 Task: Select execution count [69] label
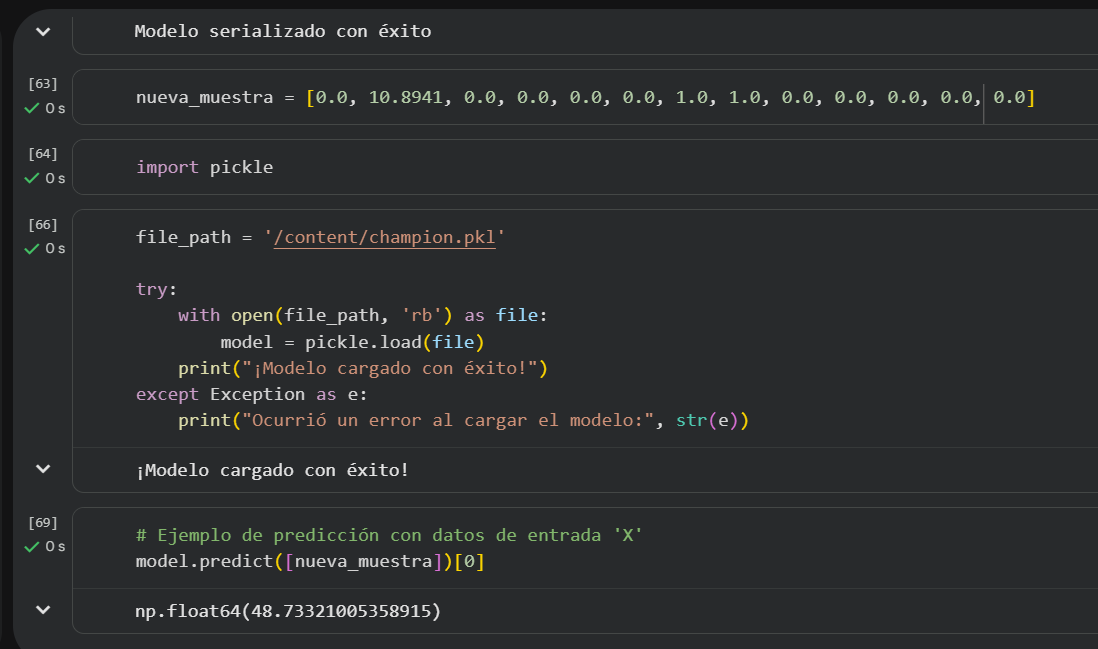coord(43,522)
